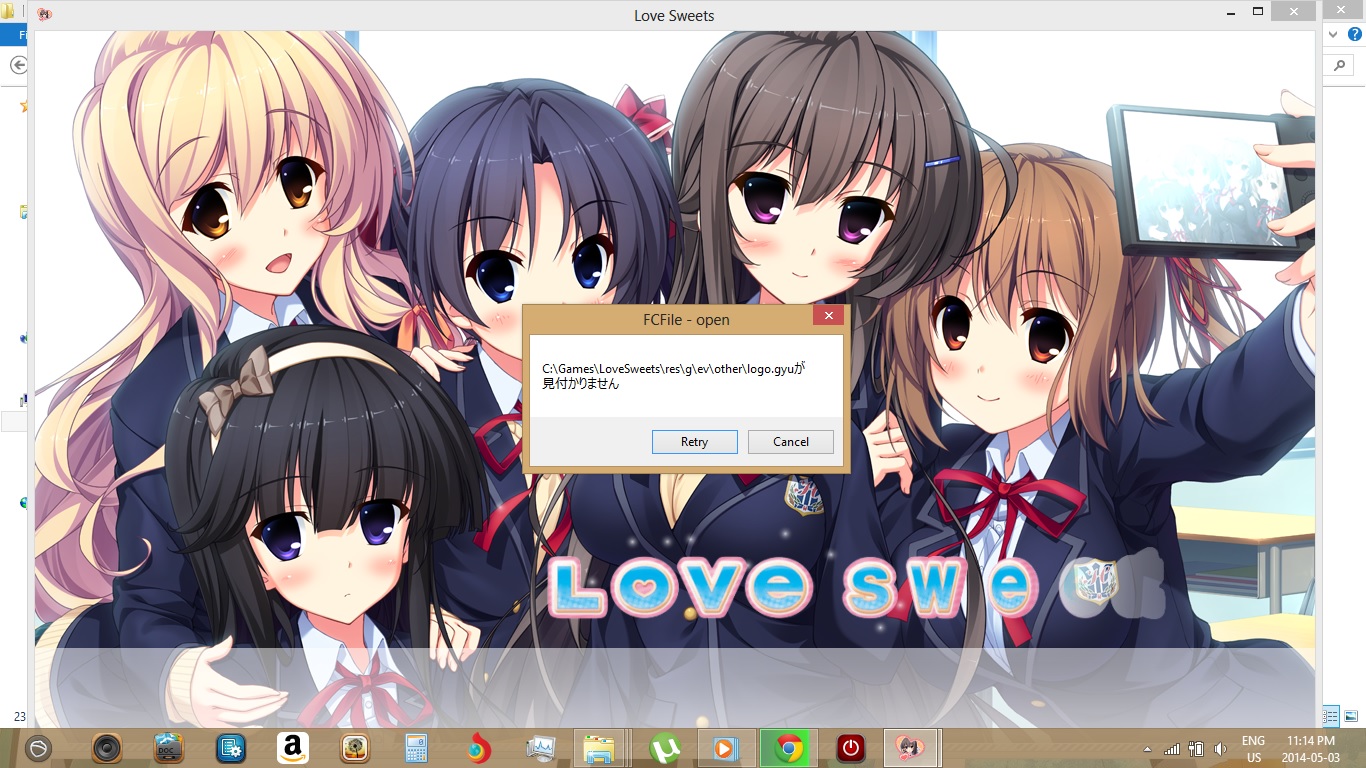Open the speaker app in the taskbar
The height and width of the screenshot is (768, 1366).
107,748
